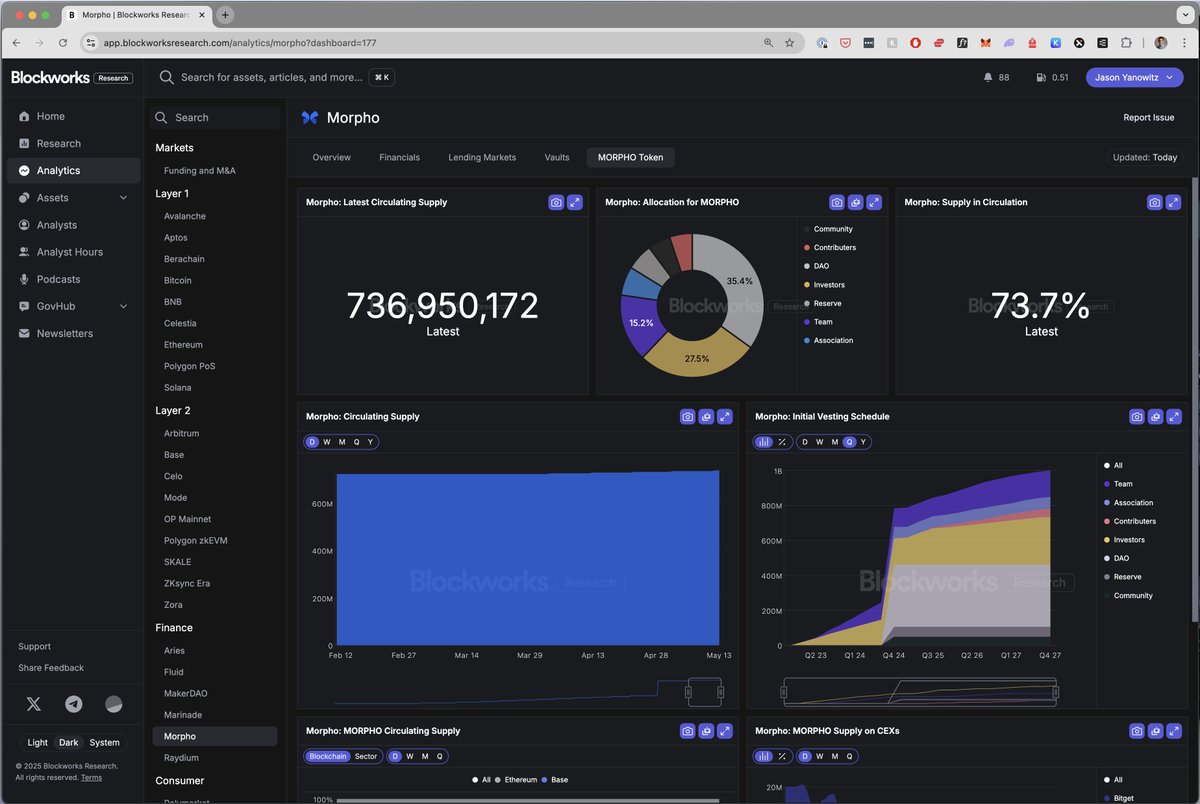
Task: Expand the Initial Vesting Schedule chart
Action: pyautogui.click(x=1174, y=417)
